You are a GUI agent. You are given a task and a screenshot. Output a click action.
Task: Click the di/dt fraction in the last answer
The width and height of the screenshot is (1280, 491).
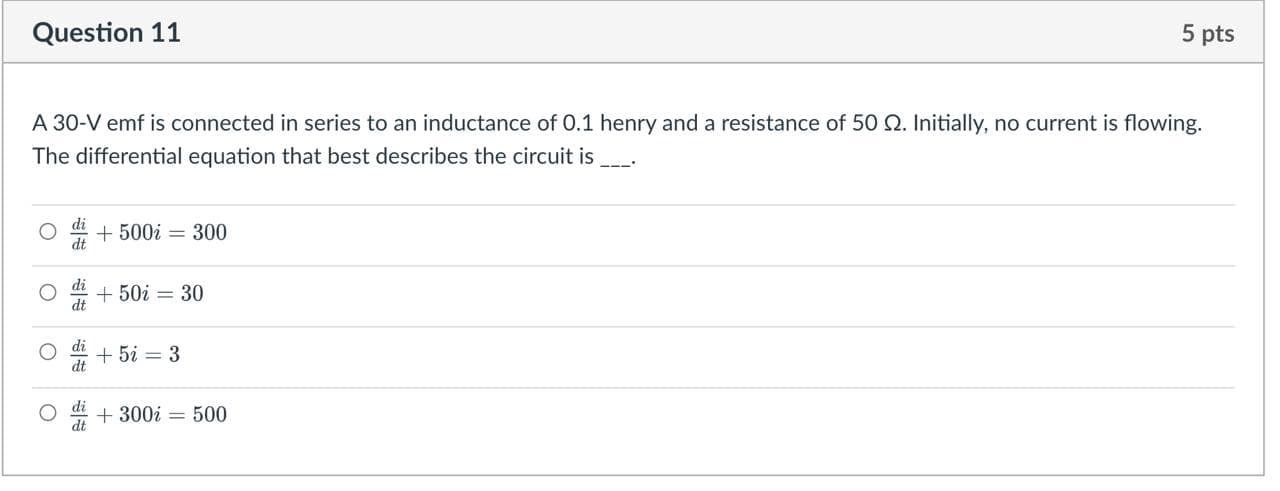(x=79, y=415)
